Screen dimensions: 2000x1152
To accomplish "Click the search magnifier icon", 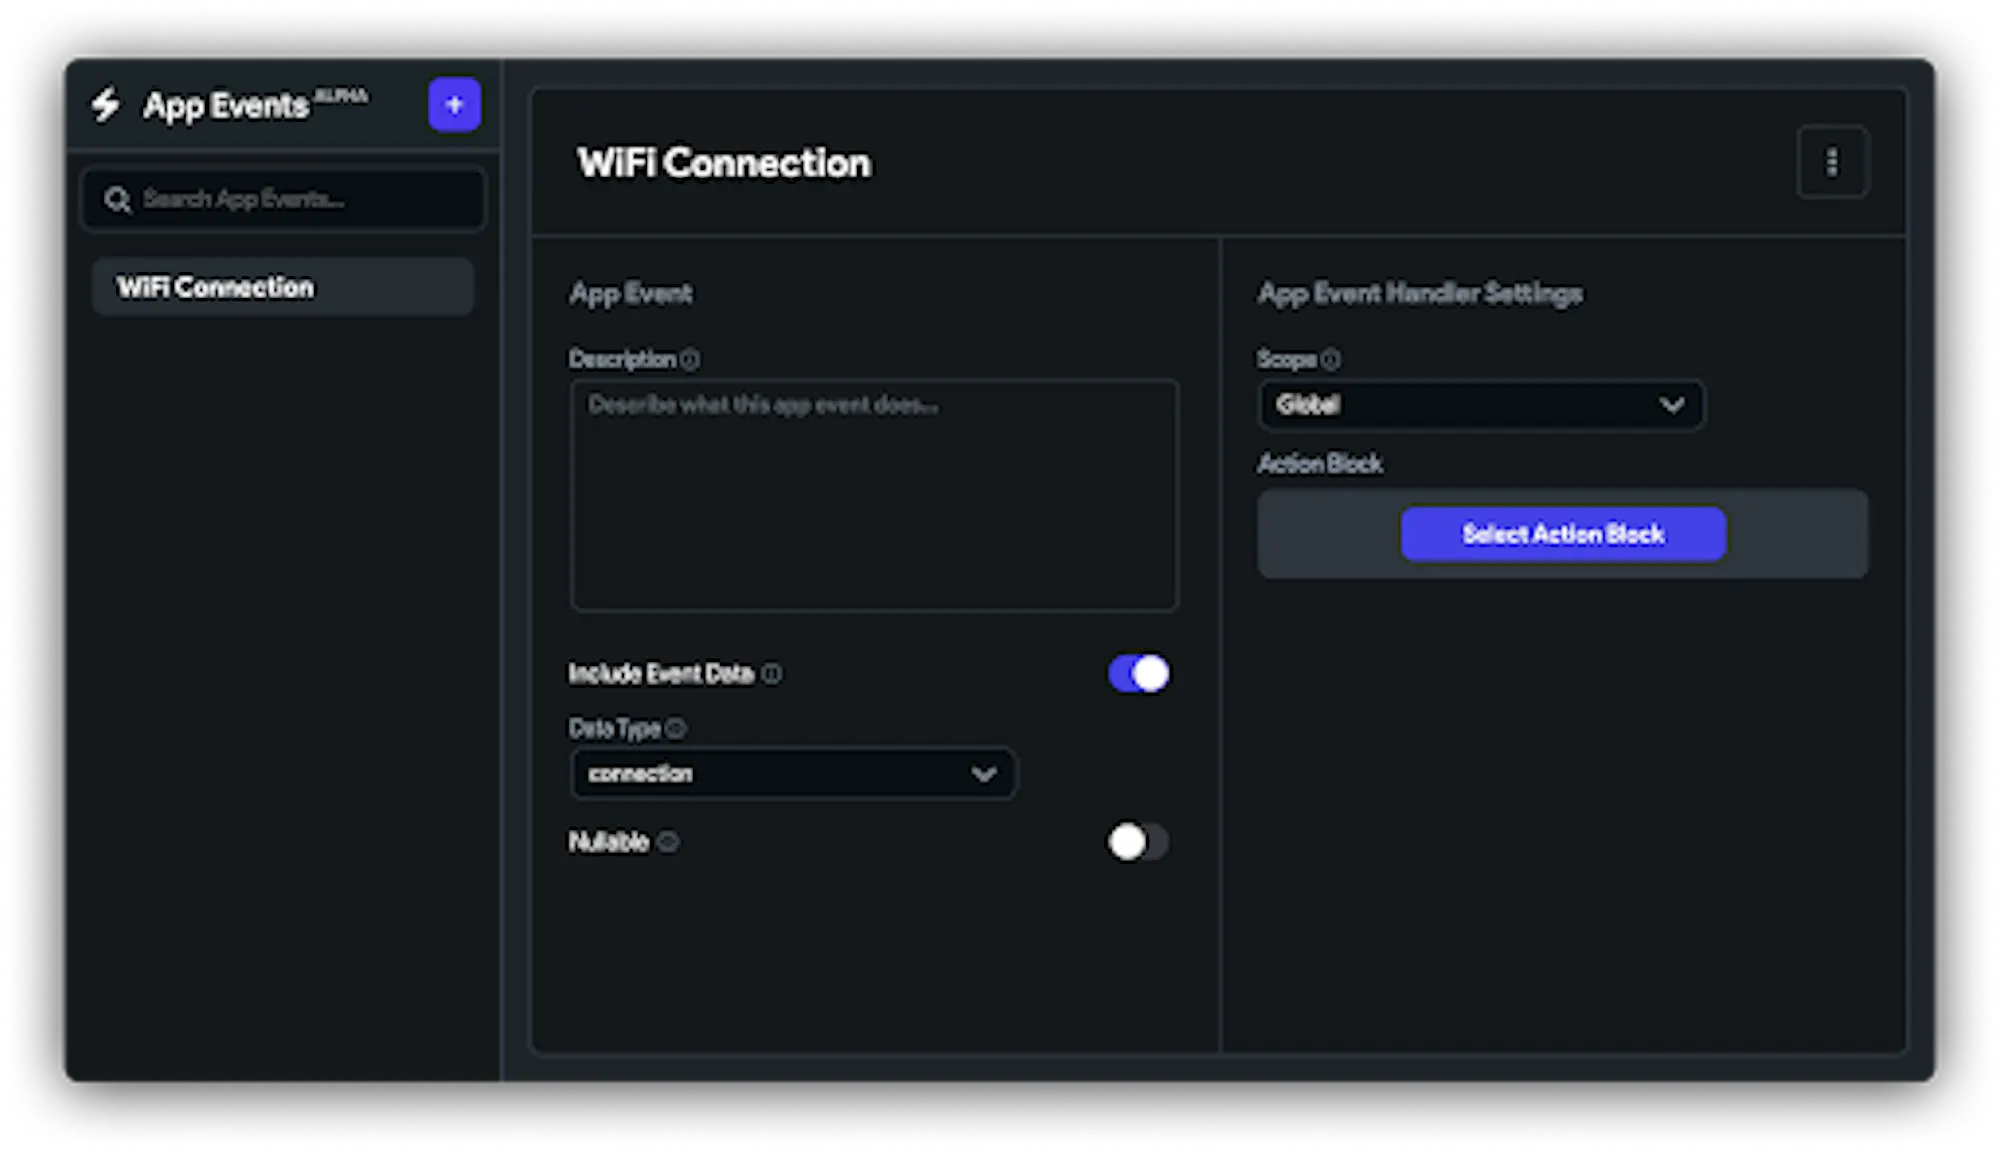I will click(117, 199).
